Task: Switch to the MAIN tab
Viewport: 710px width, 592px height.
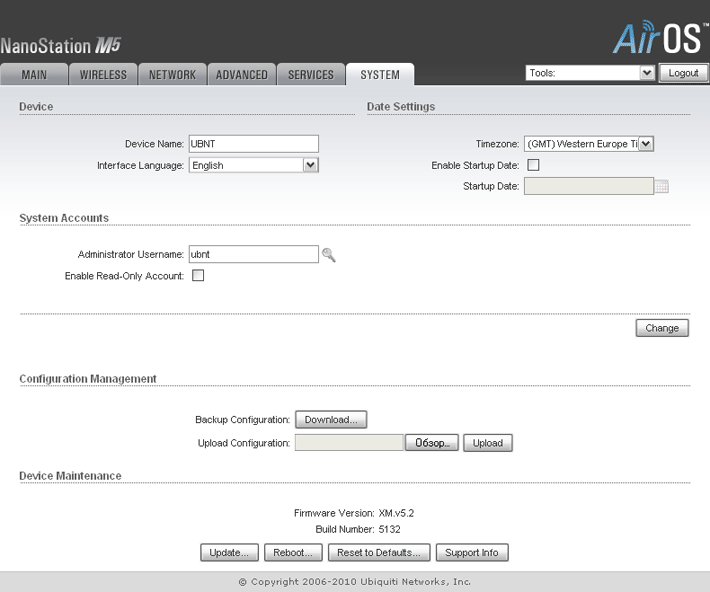Action: (34, 75)
